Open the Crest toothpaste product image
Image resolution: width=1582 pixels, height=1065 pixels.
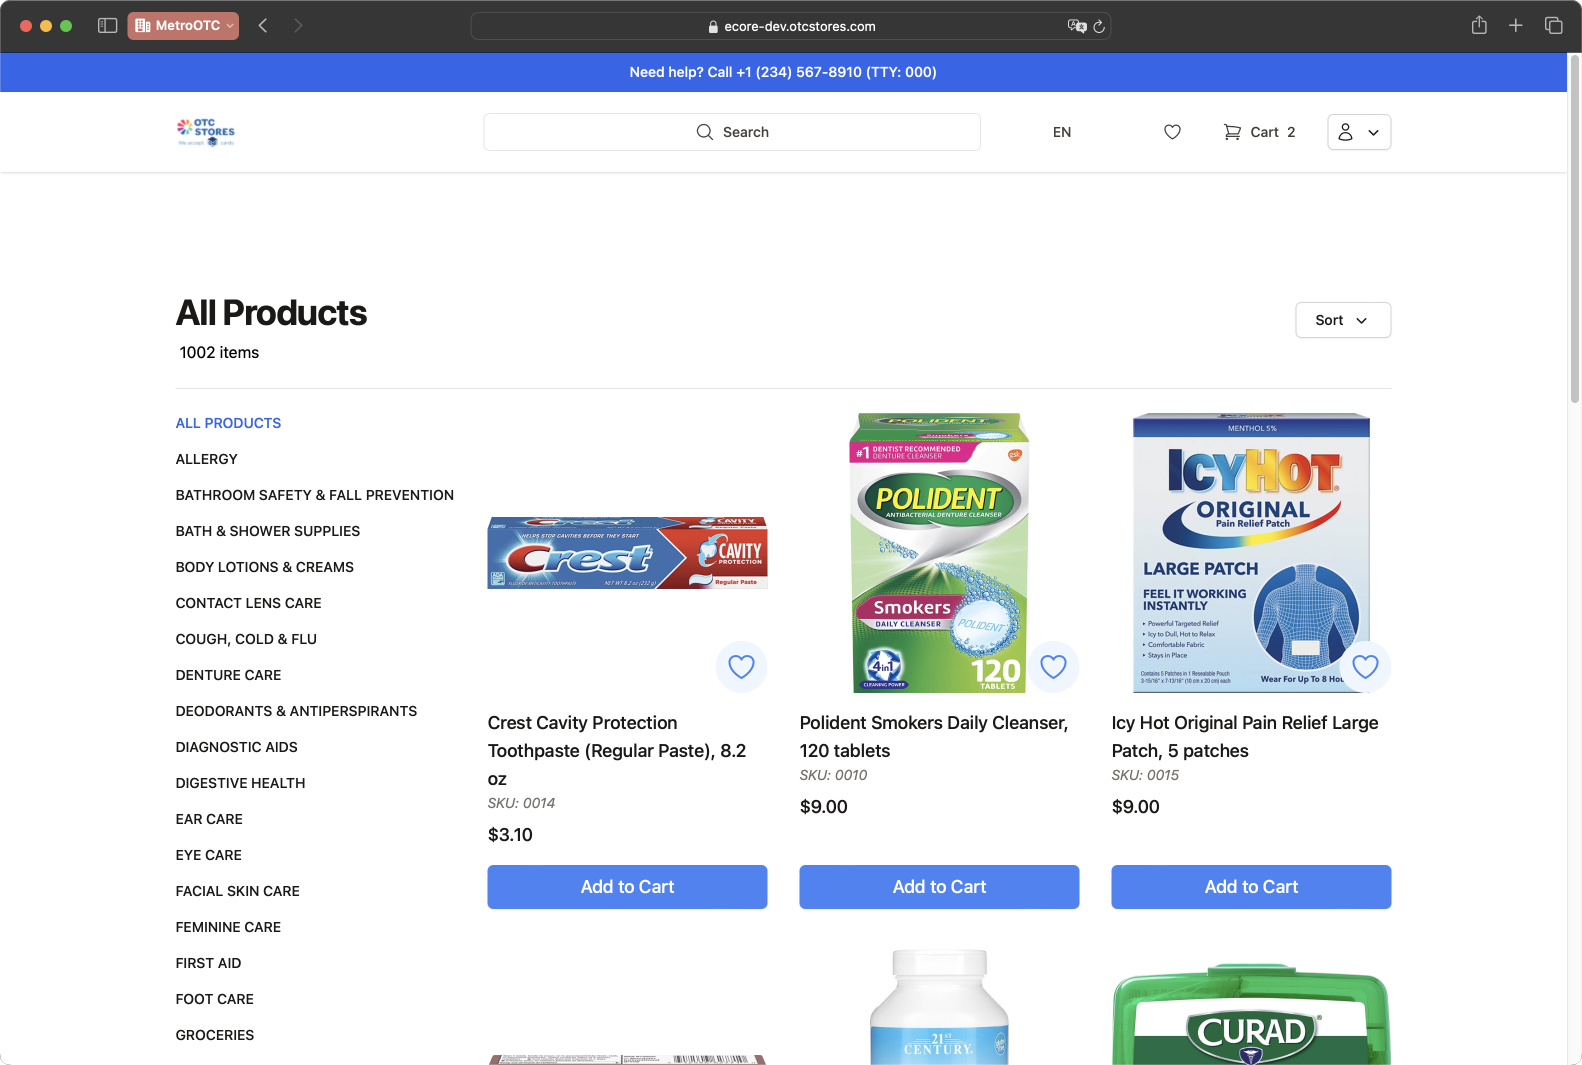point(627,553)
